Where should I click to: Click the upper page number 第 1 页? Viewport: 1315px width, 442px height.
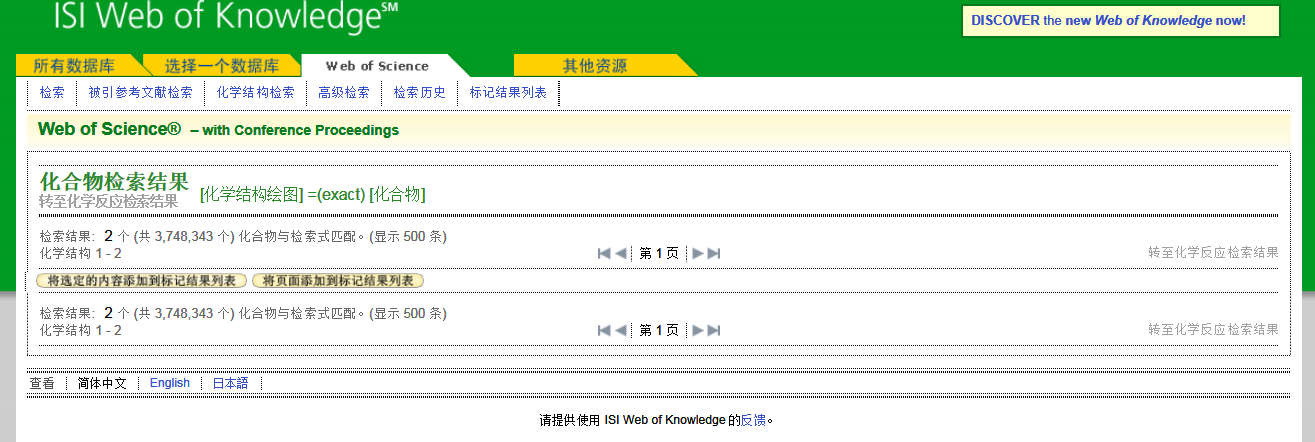659,253
